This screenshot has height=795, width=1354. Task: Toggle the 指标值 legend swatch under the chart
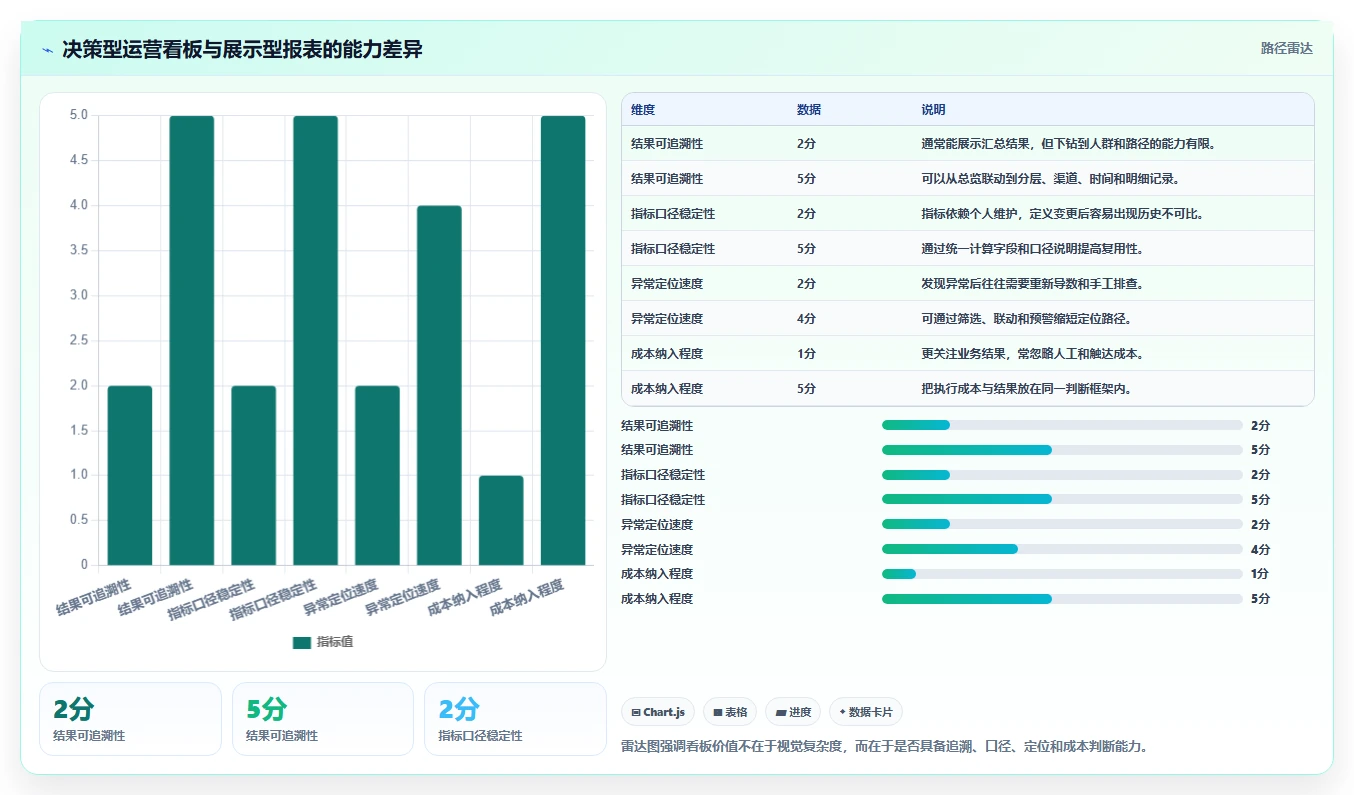tap(302, 642)
